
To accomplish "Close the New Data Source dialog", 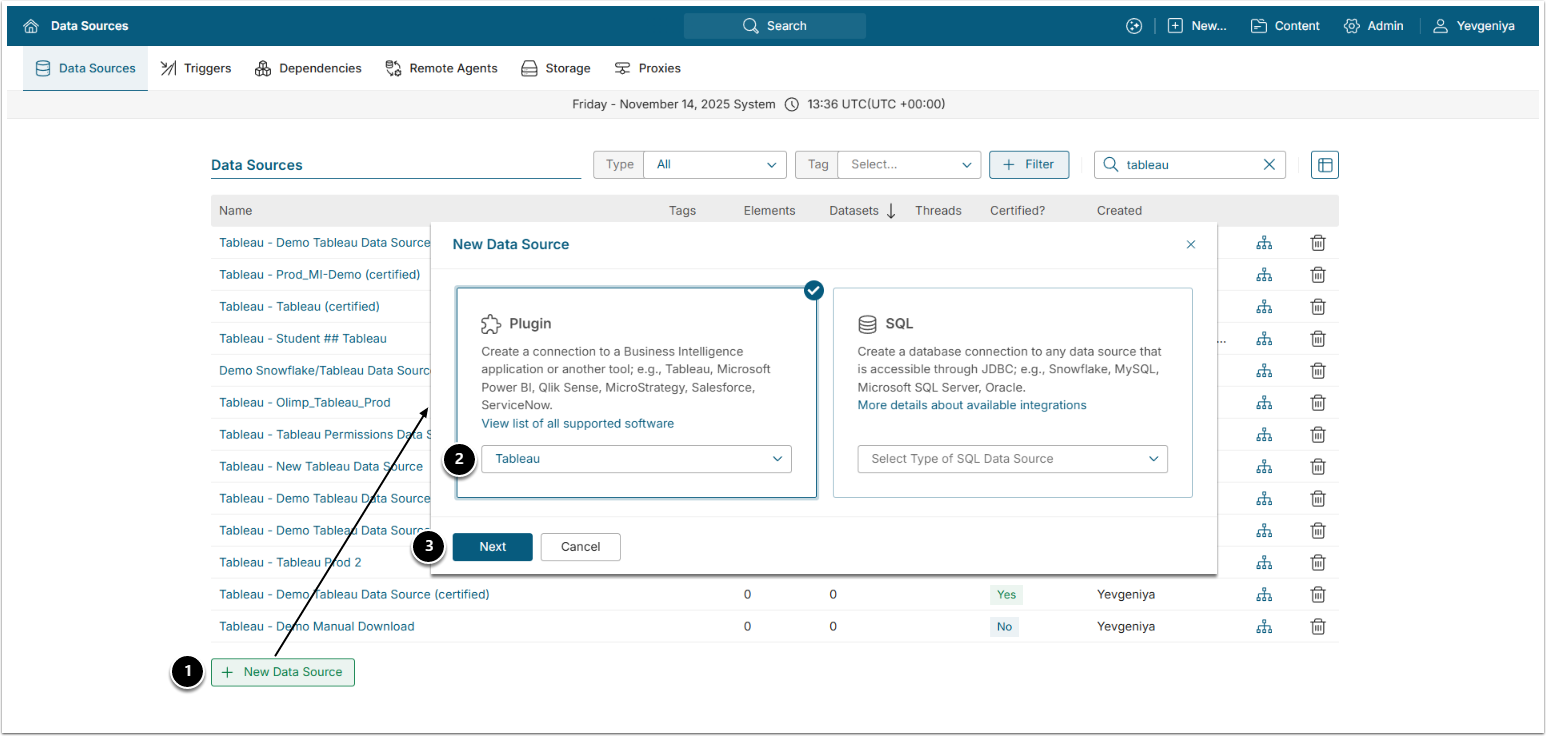I will pos(1190,244).
